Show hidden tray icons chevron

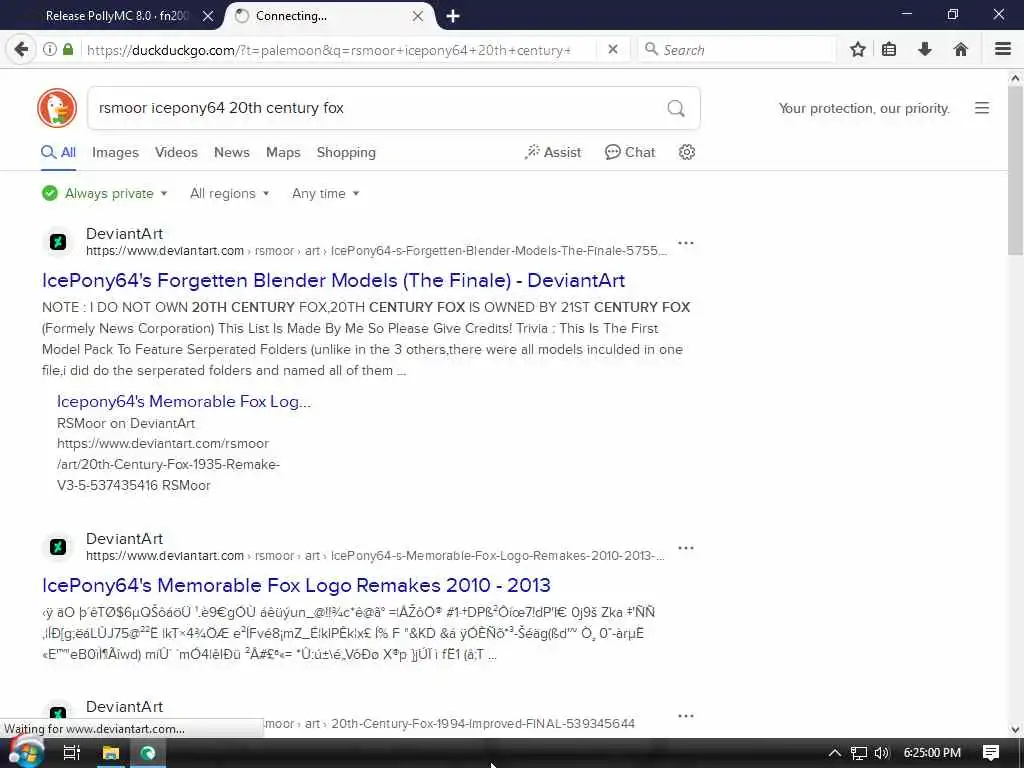(835, 753)
